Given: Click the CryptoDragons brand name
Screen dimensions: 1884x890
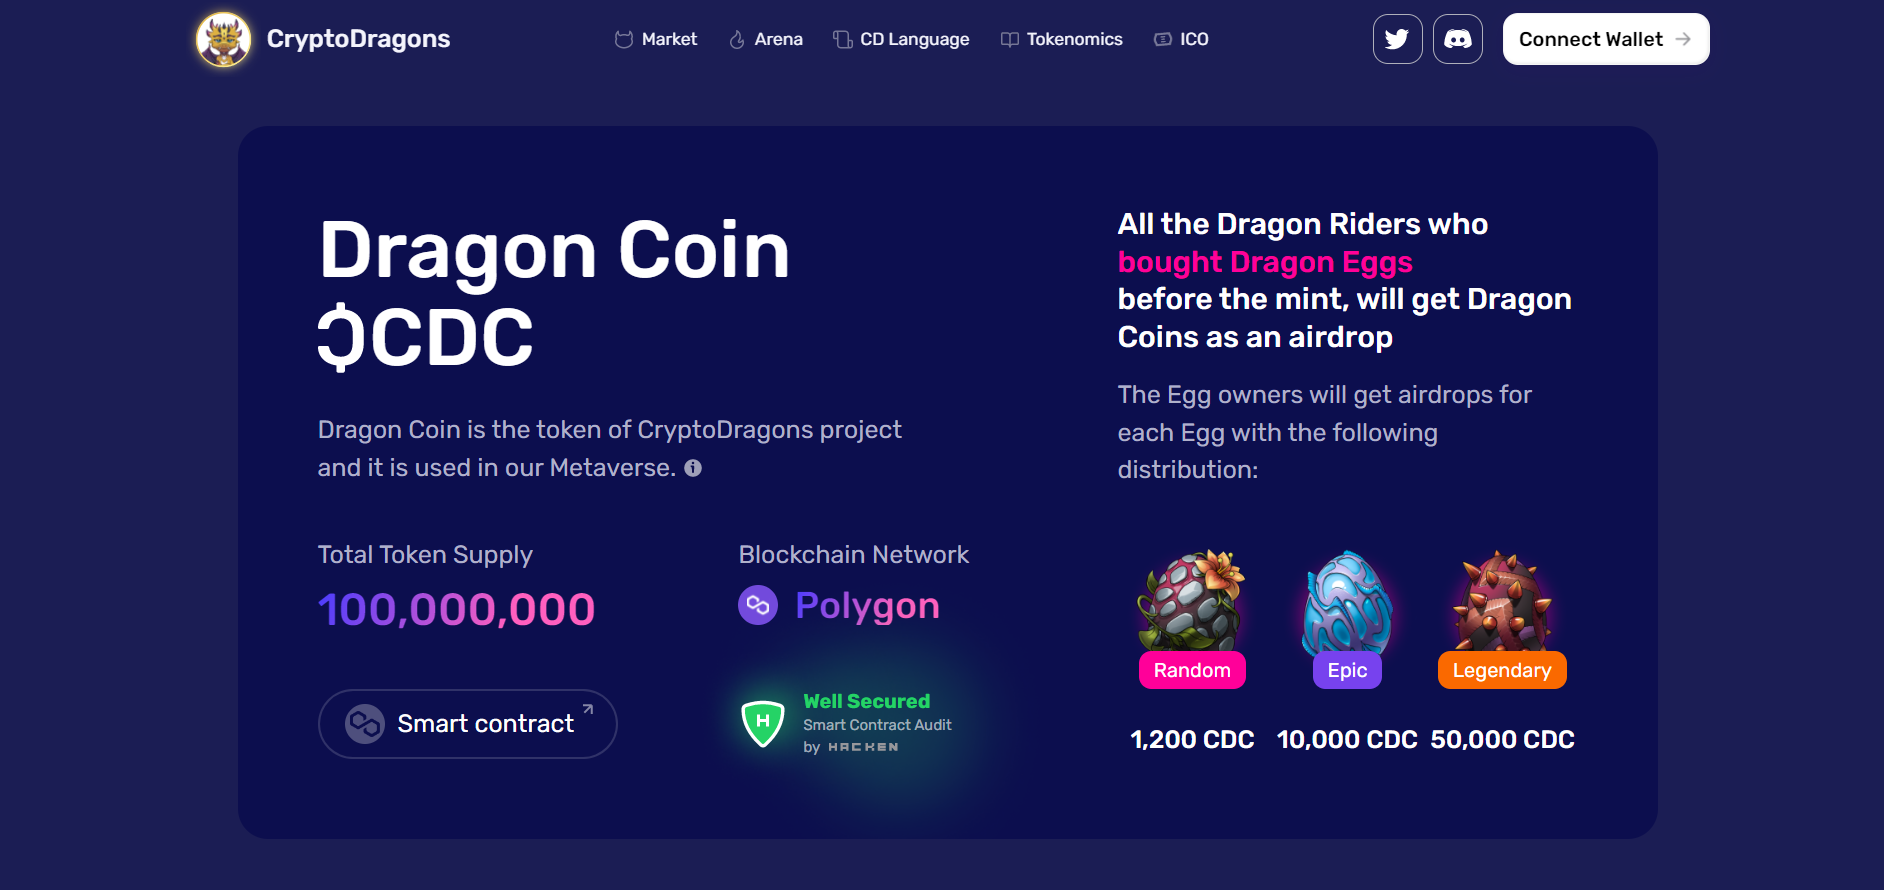Looking at the screenshot, I should pos(358,39).
